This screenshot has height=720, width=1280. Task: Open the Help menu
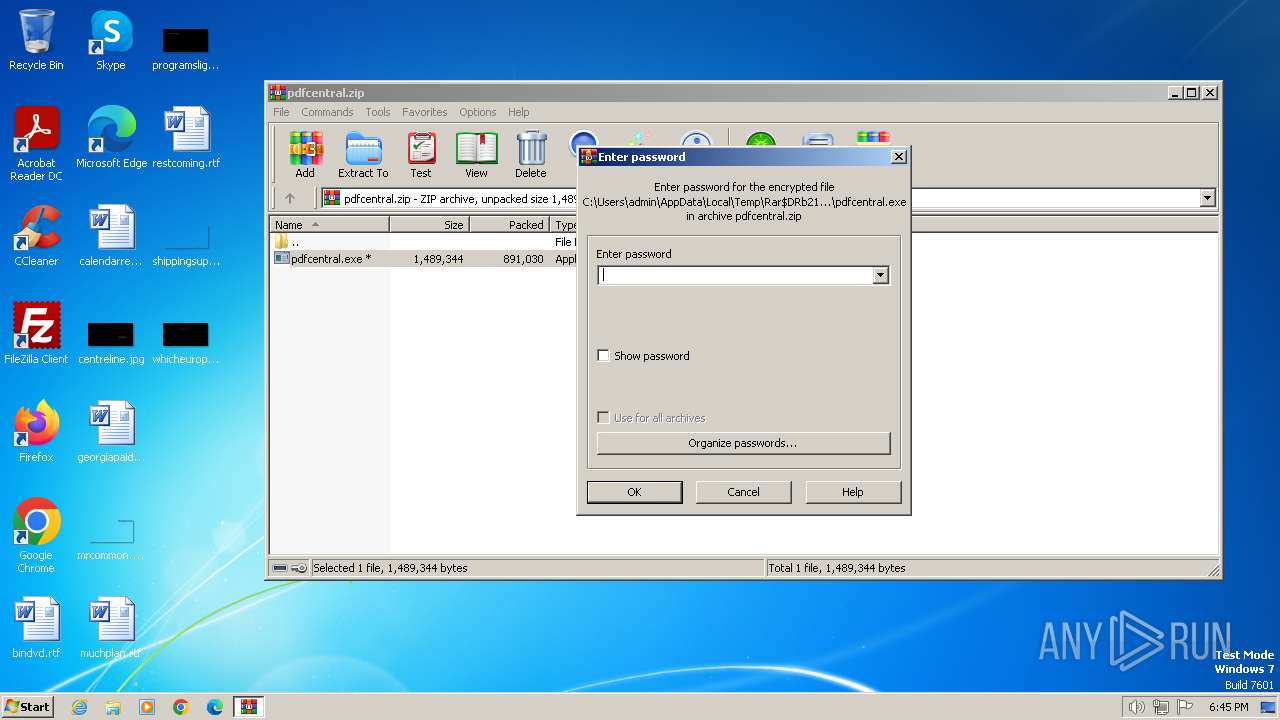(x=518, y=112)
